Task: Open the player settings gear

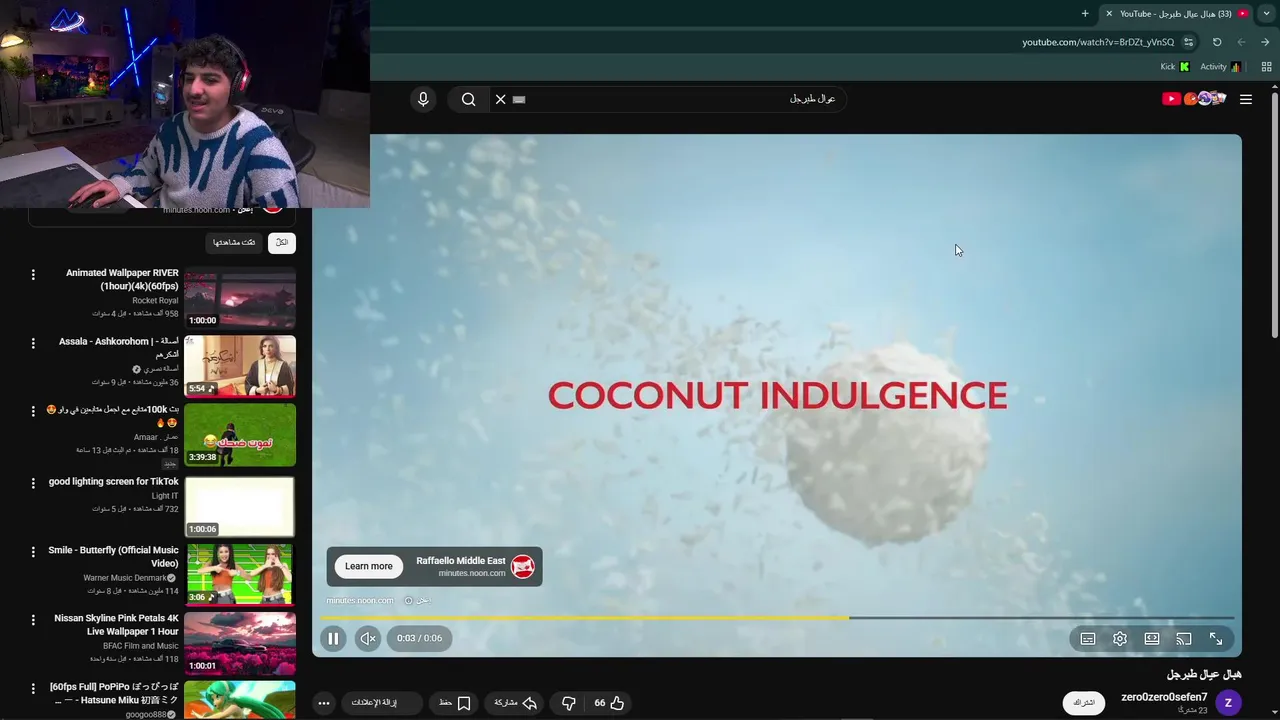Action: point(1120,639)
